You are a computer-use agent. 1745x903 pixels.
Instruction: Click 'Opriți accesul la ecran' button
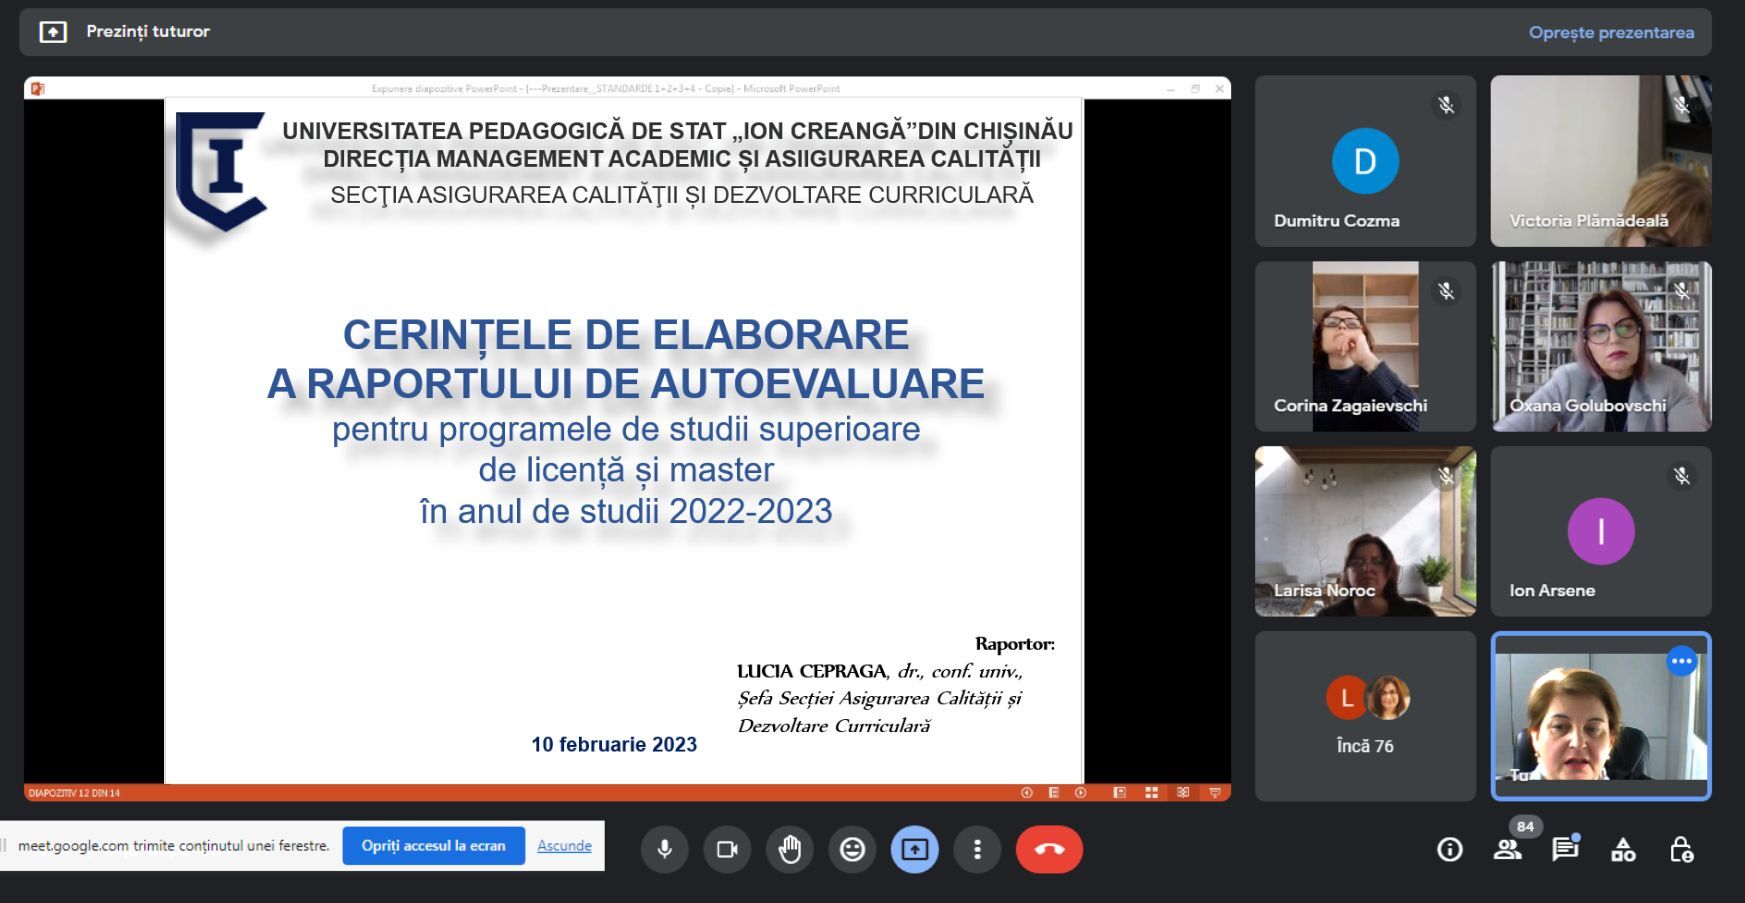[433, 846]
